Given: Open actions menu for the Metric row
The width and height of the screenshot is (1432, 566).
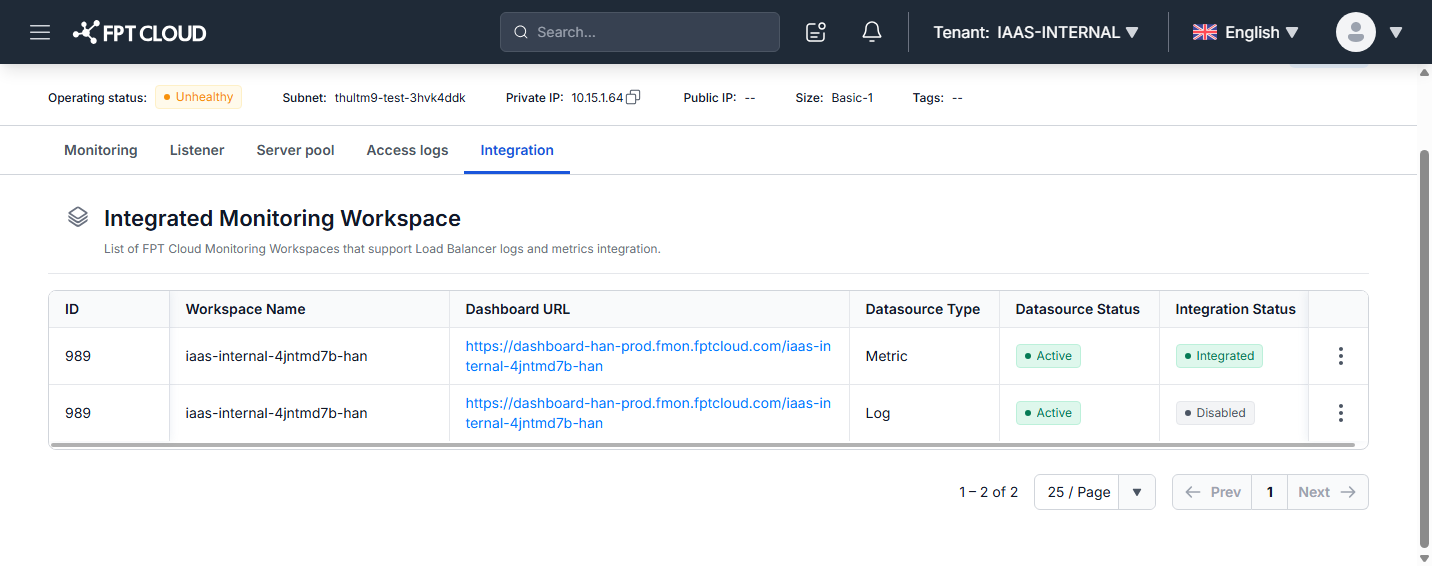Looking at the screenshot, I should [x=1340, y=356].
